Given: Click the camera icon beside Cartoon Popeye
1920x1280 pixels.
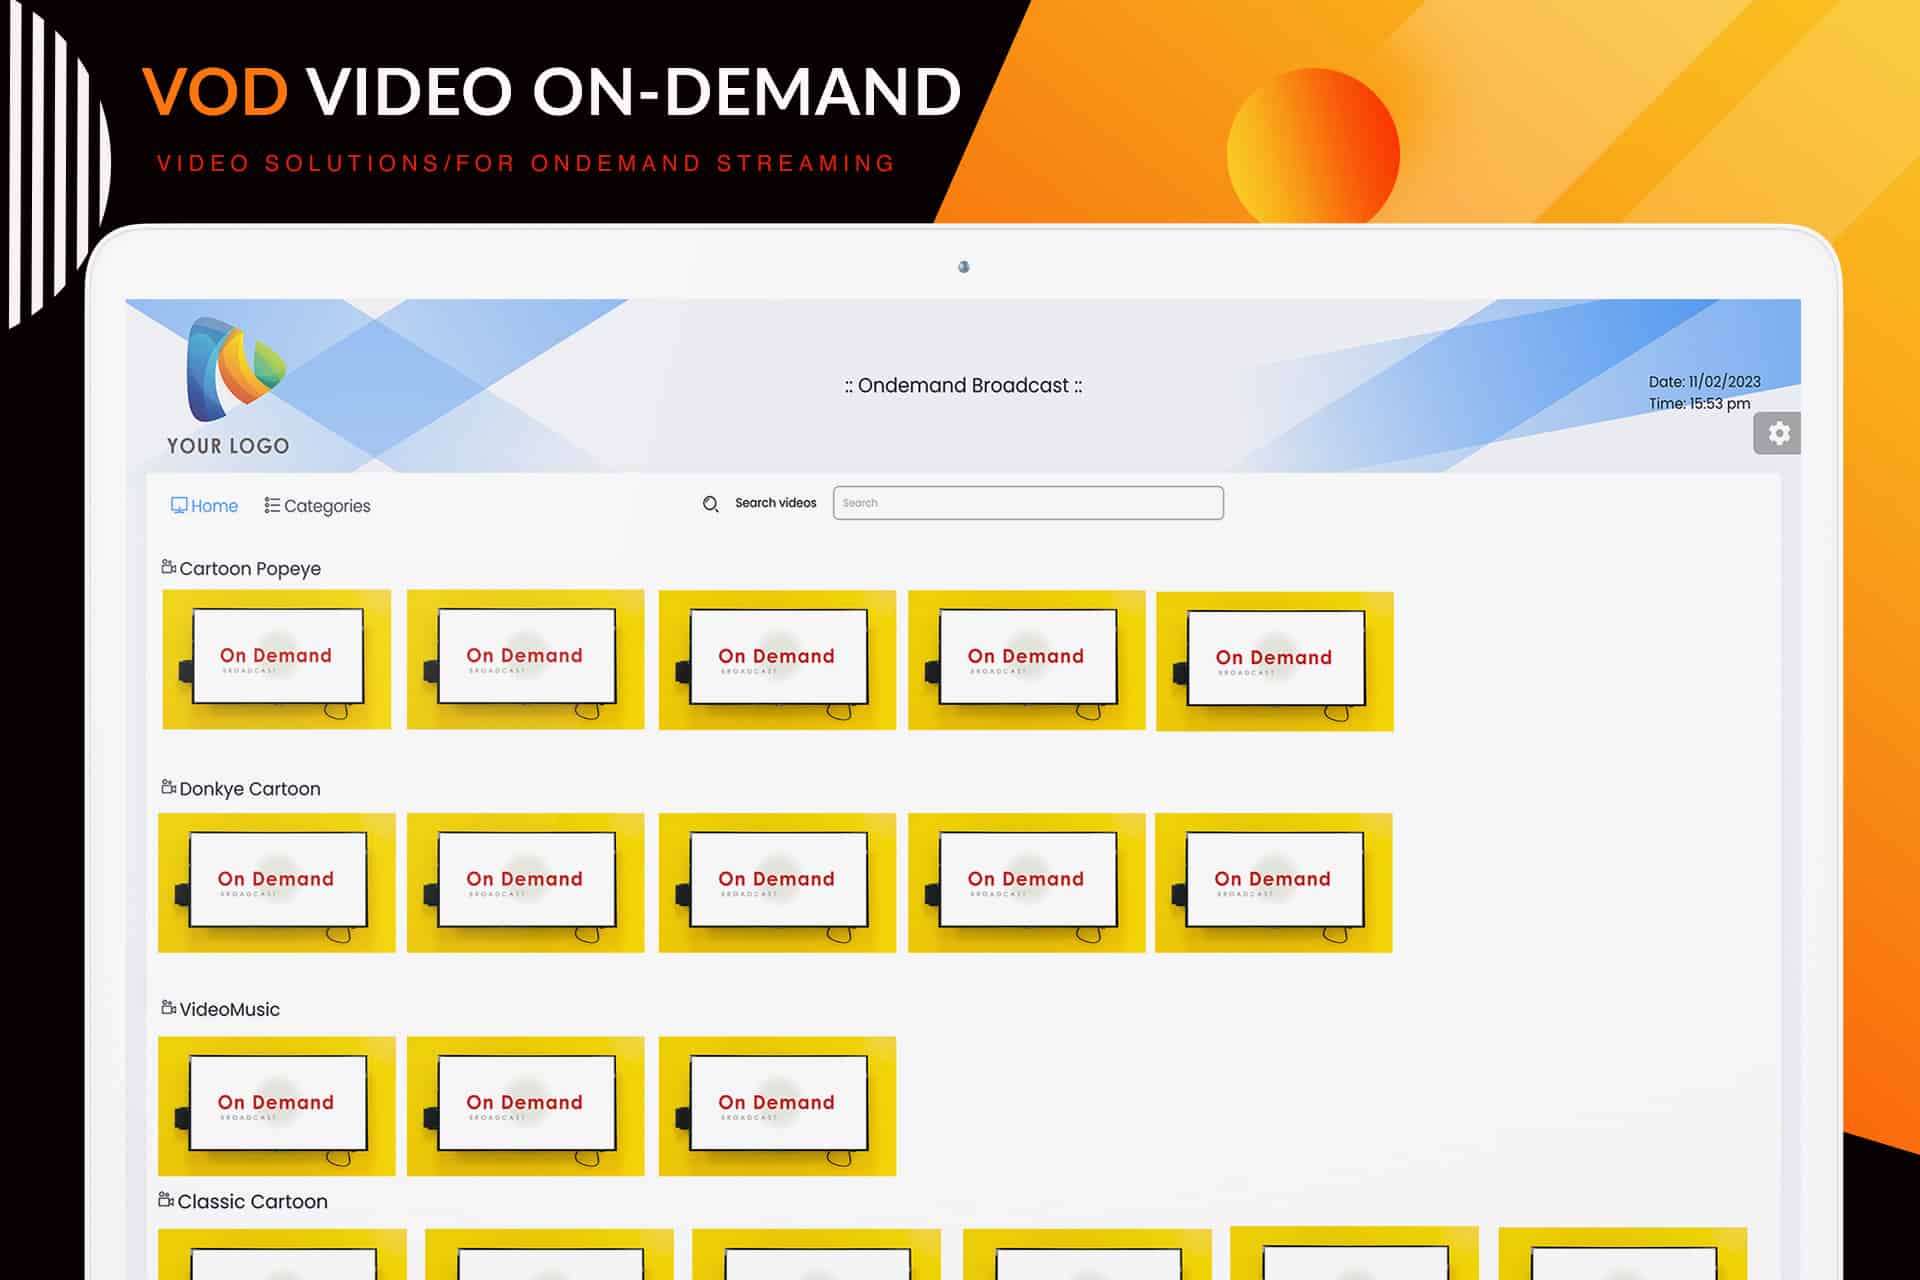Looking at the screenshot, I should point(168,567).
